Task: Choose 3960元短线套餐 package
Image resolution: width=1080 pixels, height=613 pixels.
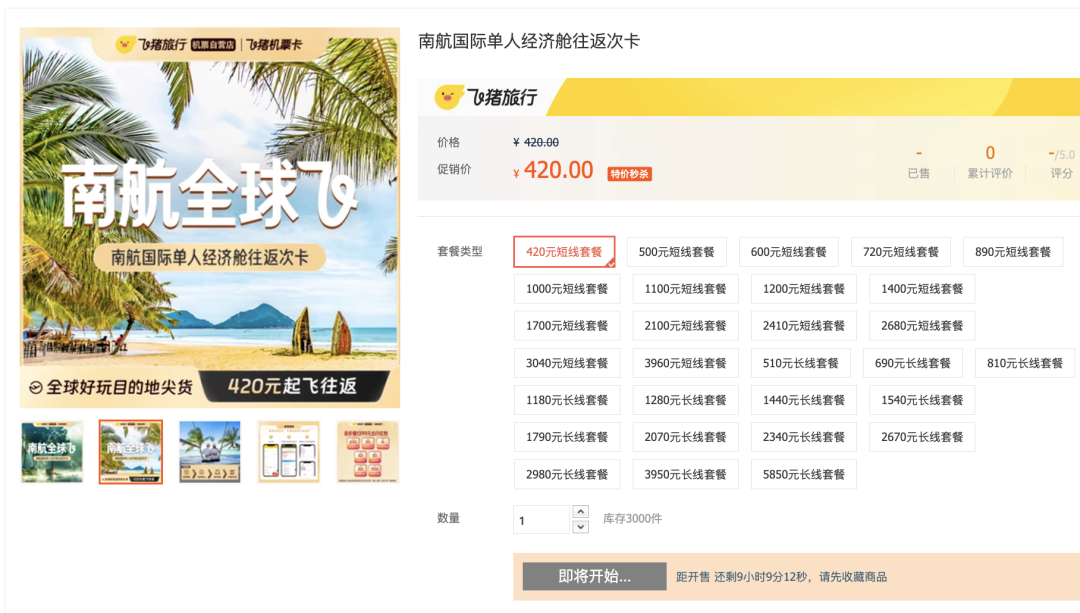Action: point(685,363)
